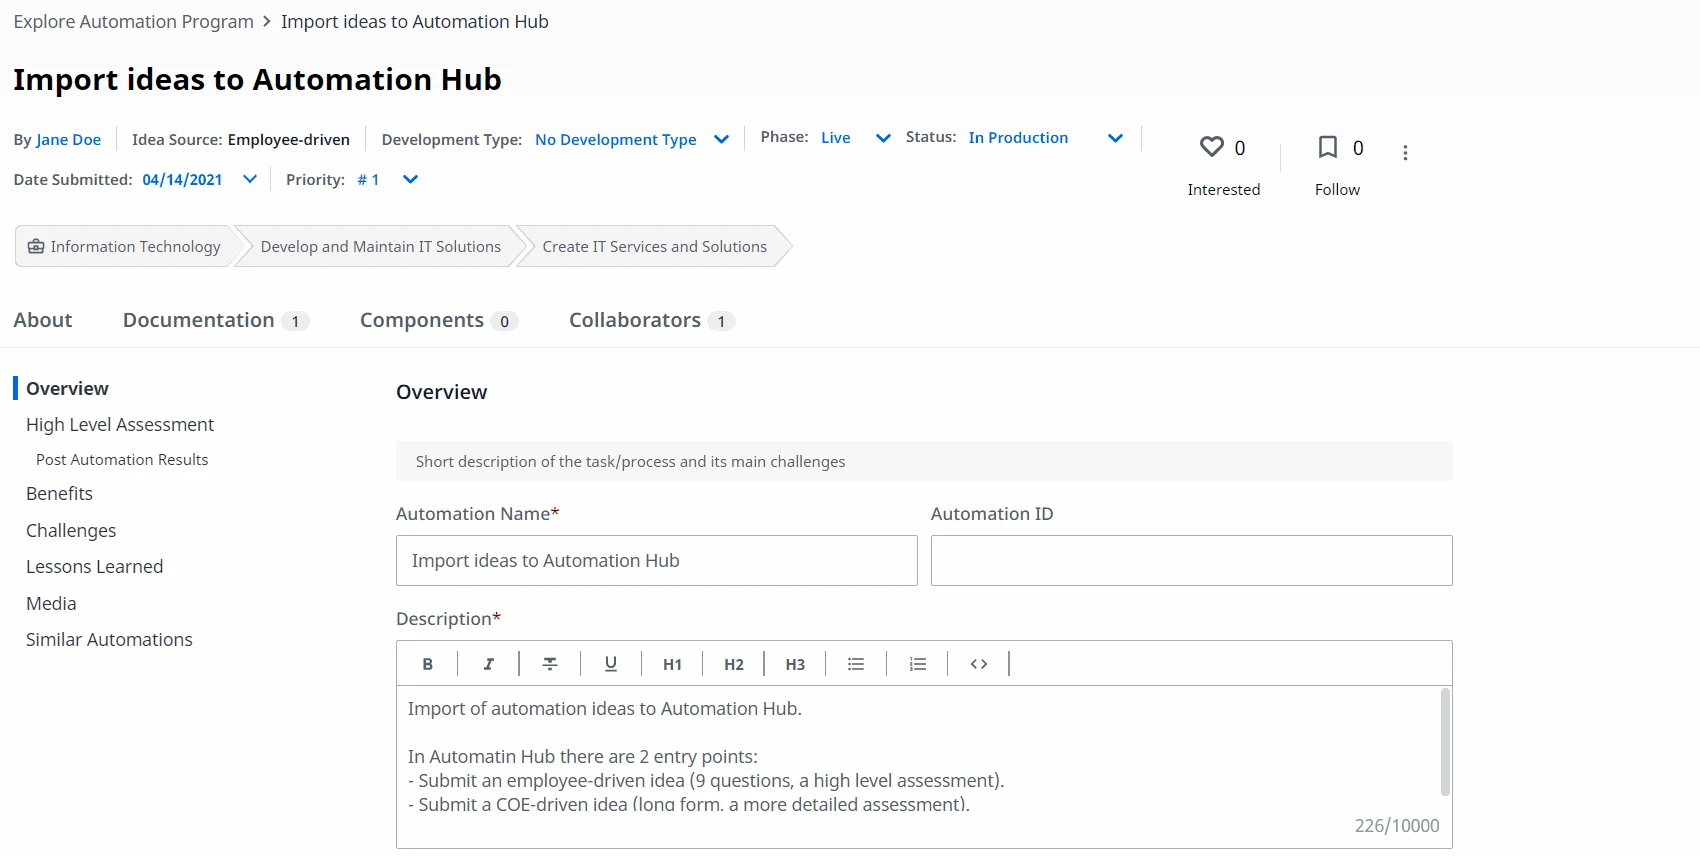Screen dimensions: 1700x856
Task: Insert a bulleted list
Action: (856, 664)
